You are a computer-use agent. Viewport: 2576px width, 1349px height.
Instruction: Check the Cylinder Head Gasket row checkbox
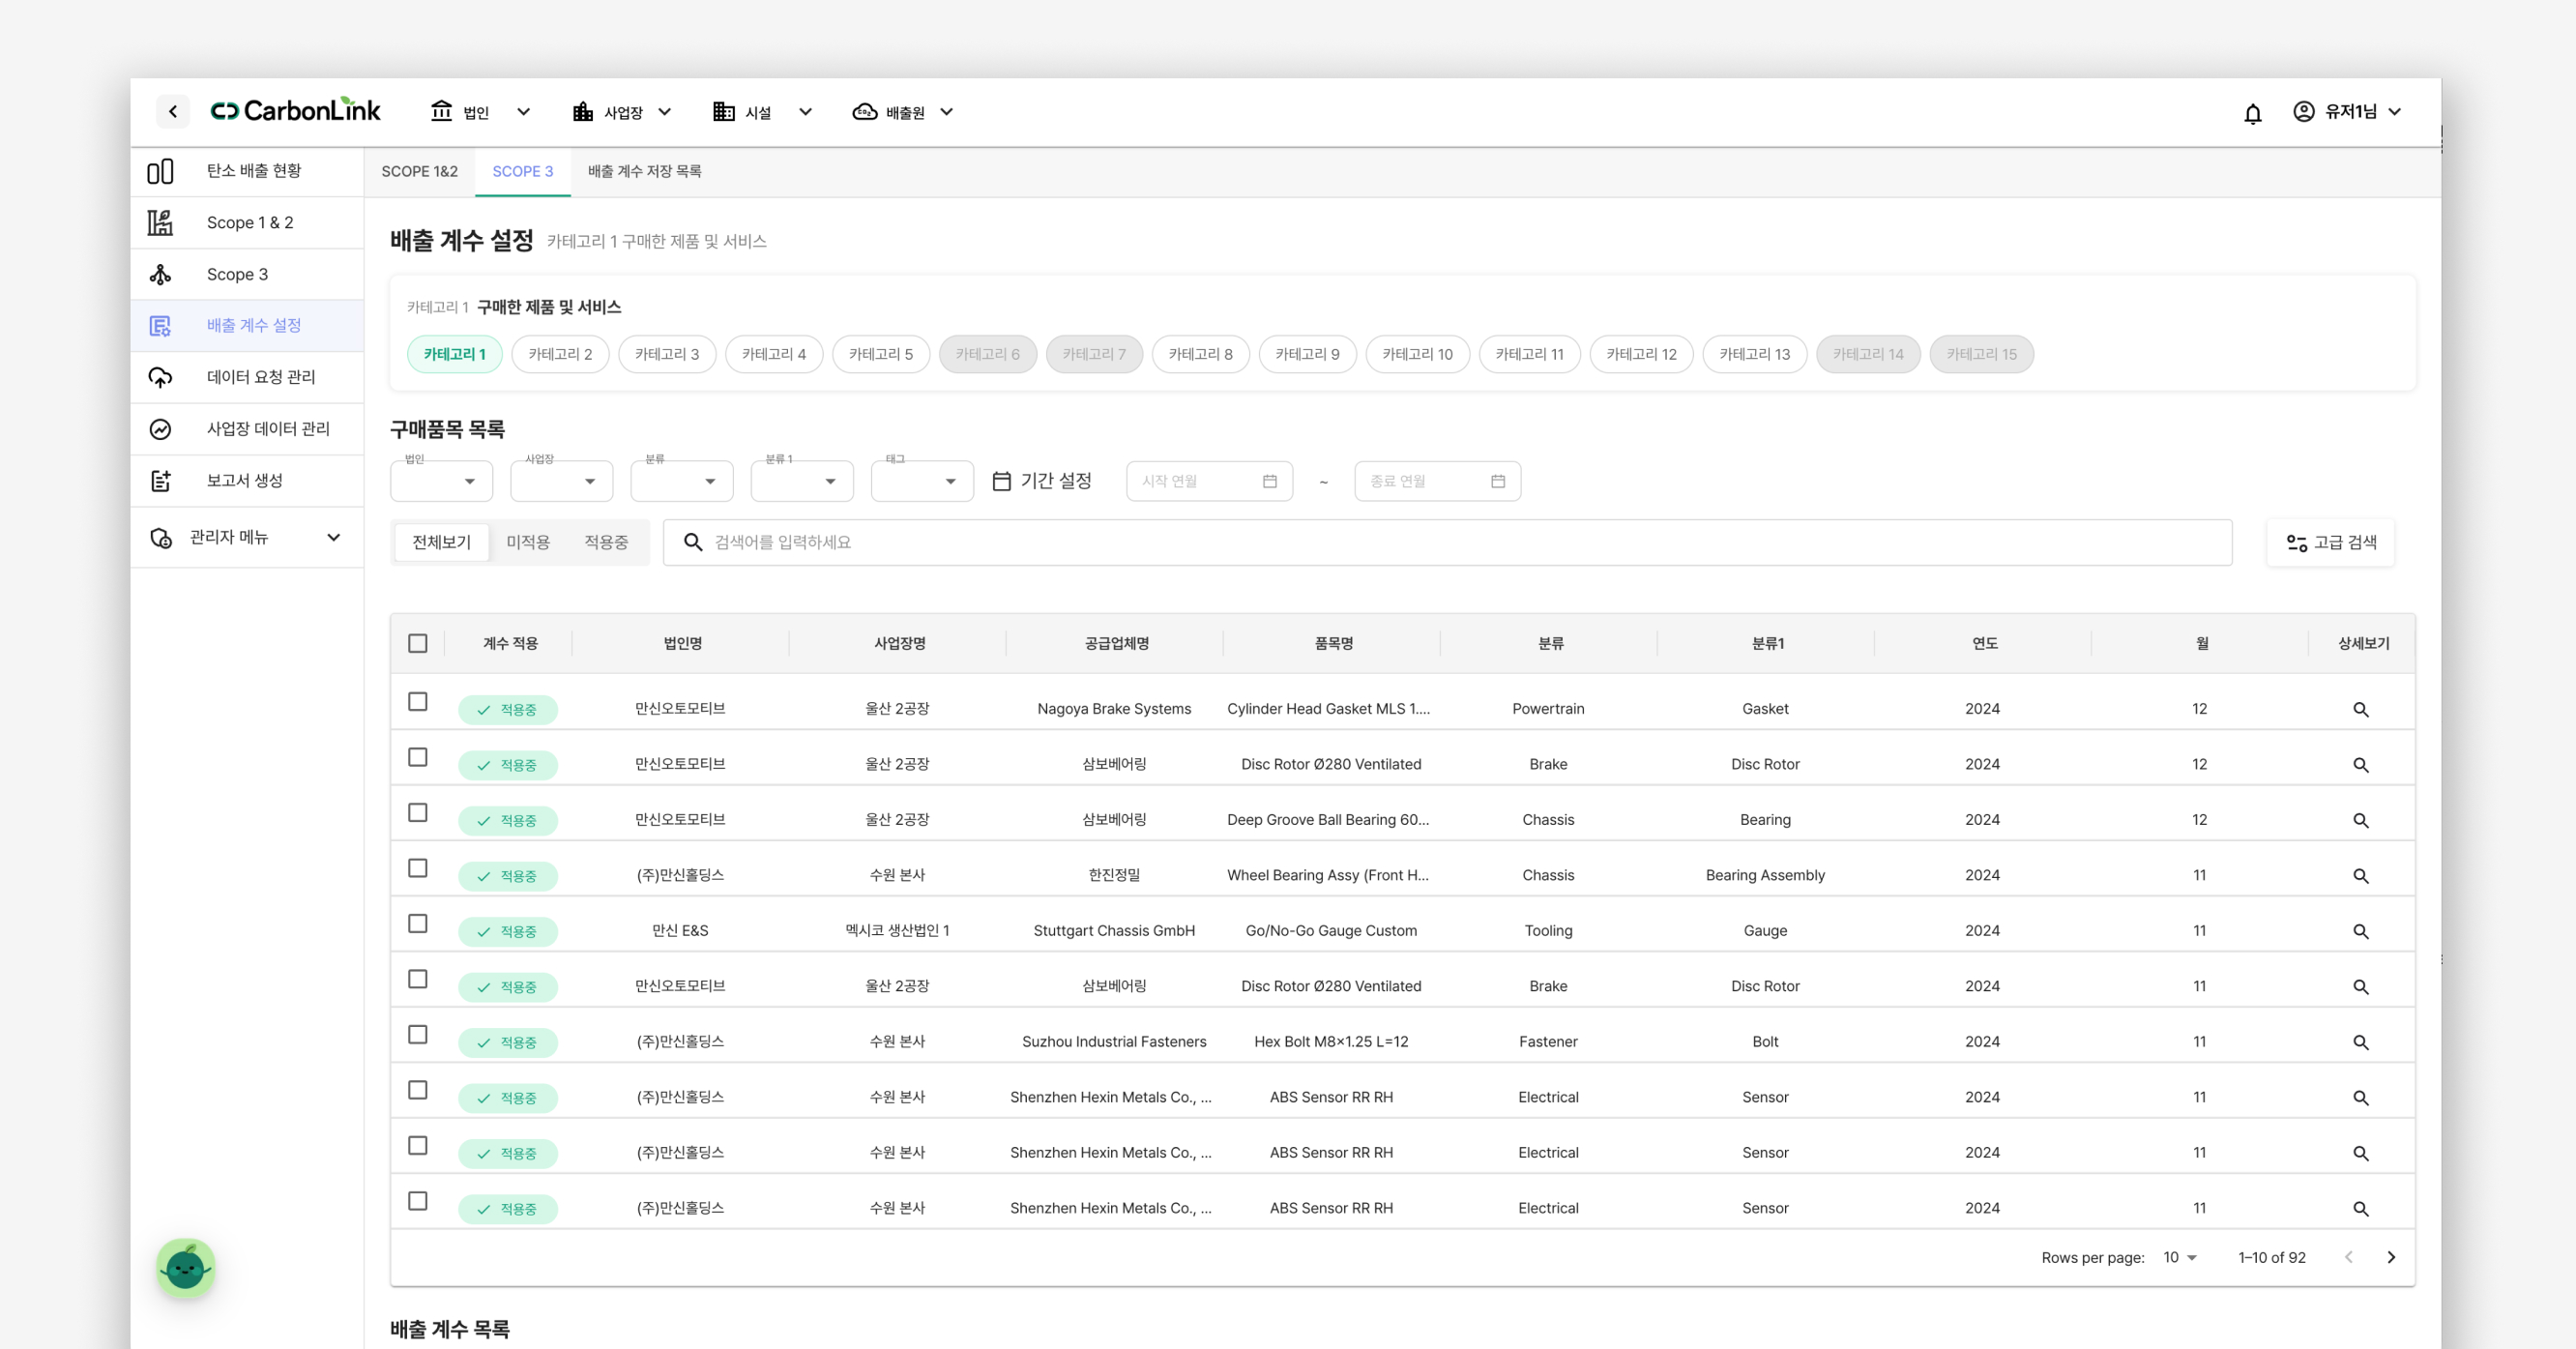tap(418, 702)
